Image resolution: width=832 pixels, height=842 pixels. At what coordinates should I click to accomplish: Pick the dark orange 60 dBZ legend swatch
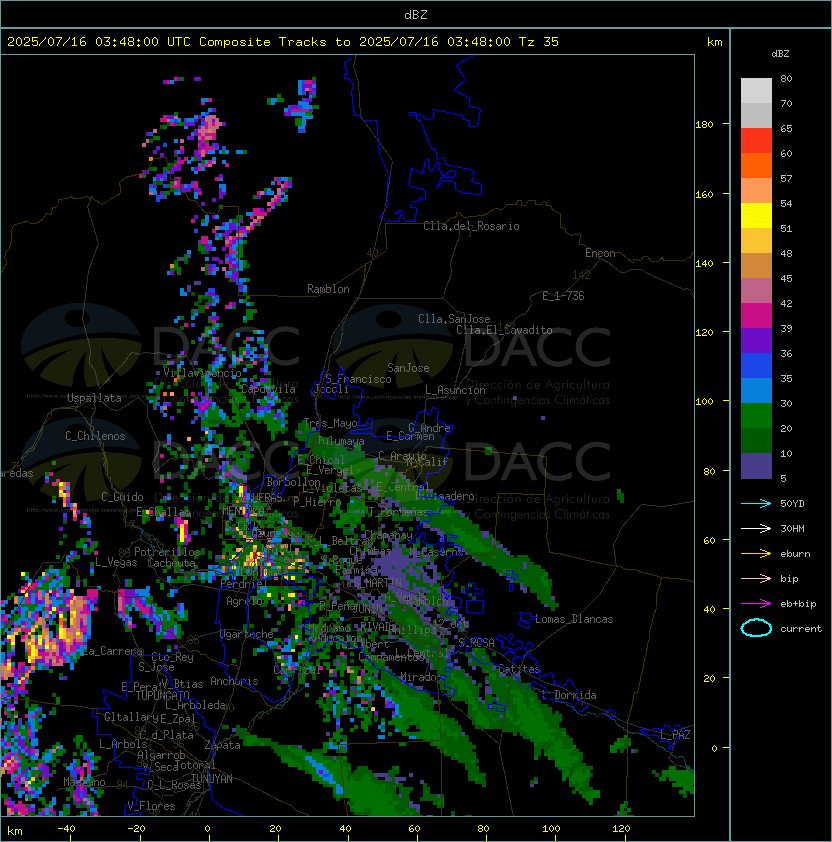click(x=756, y=165)
